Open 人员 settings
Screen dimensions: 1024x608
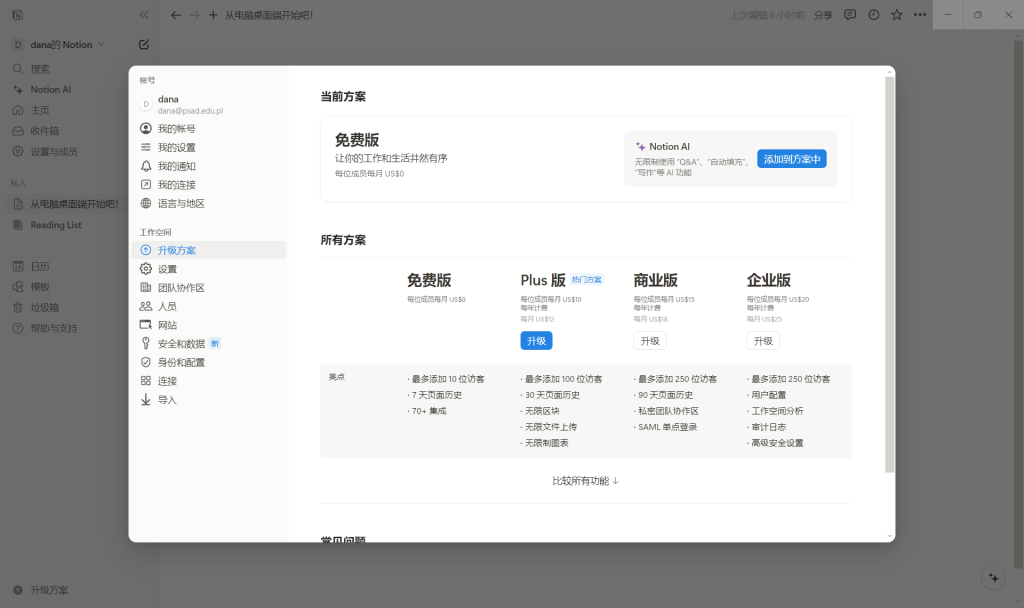(x=209, y=306)
